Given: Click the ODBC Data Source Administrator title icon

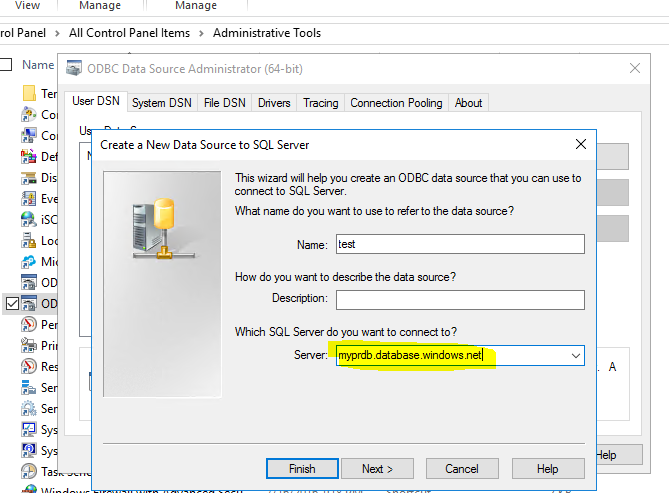Looking at the screenshot, I should pos(74,68).
